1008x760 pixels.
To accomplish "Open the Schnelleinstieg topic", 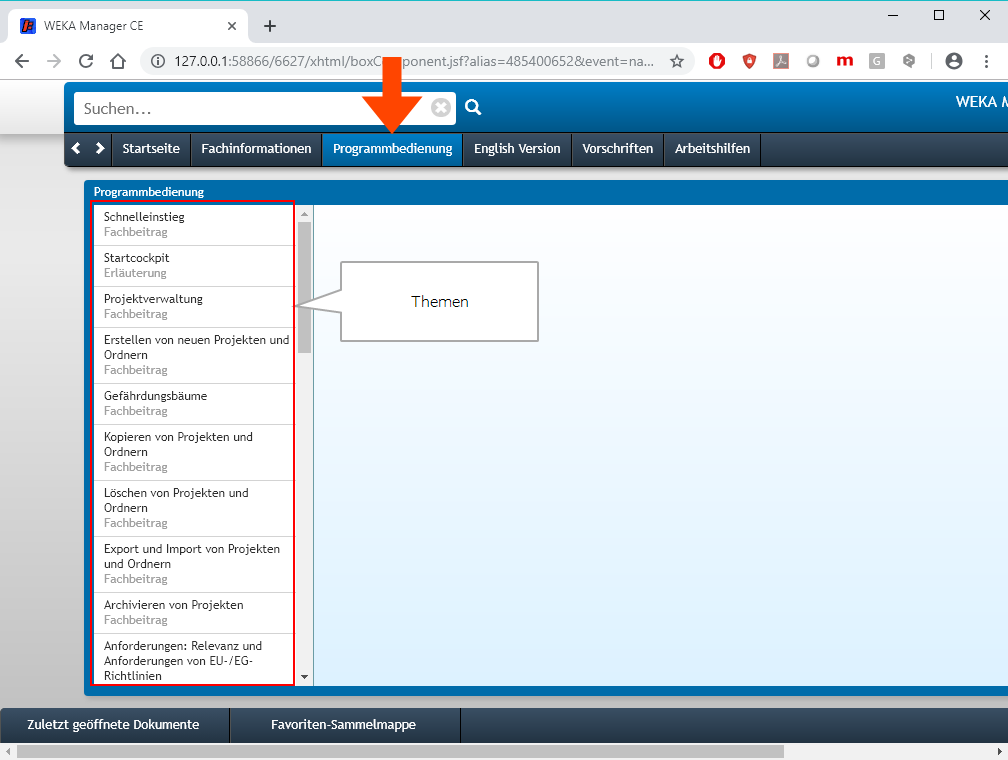I will point(144,217).
